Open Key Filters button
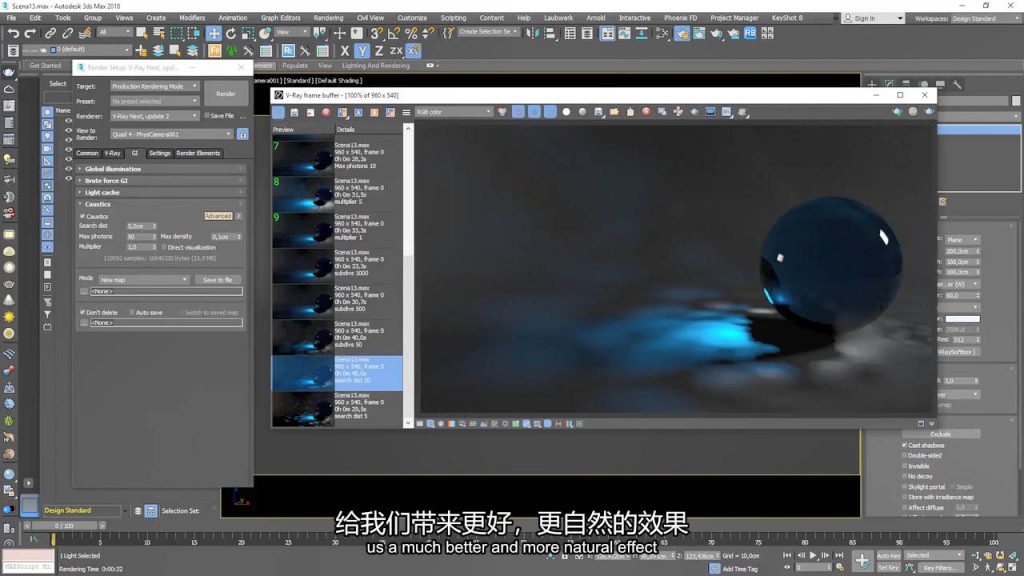 [x=939, y=568]
